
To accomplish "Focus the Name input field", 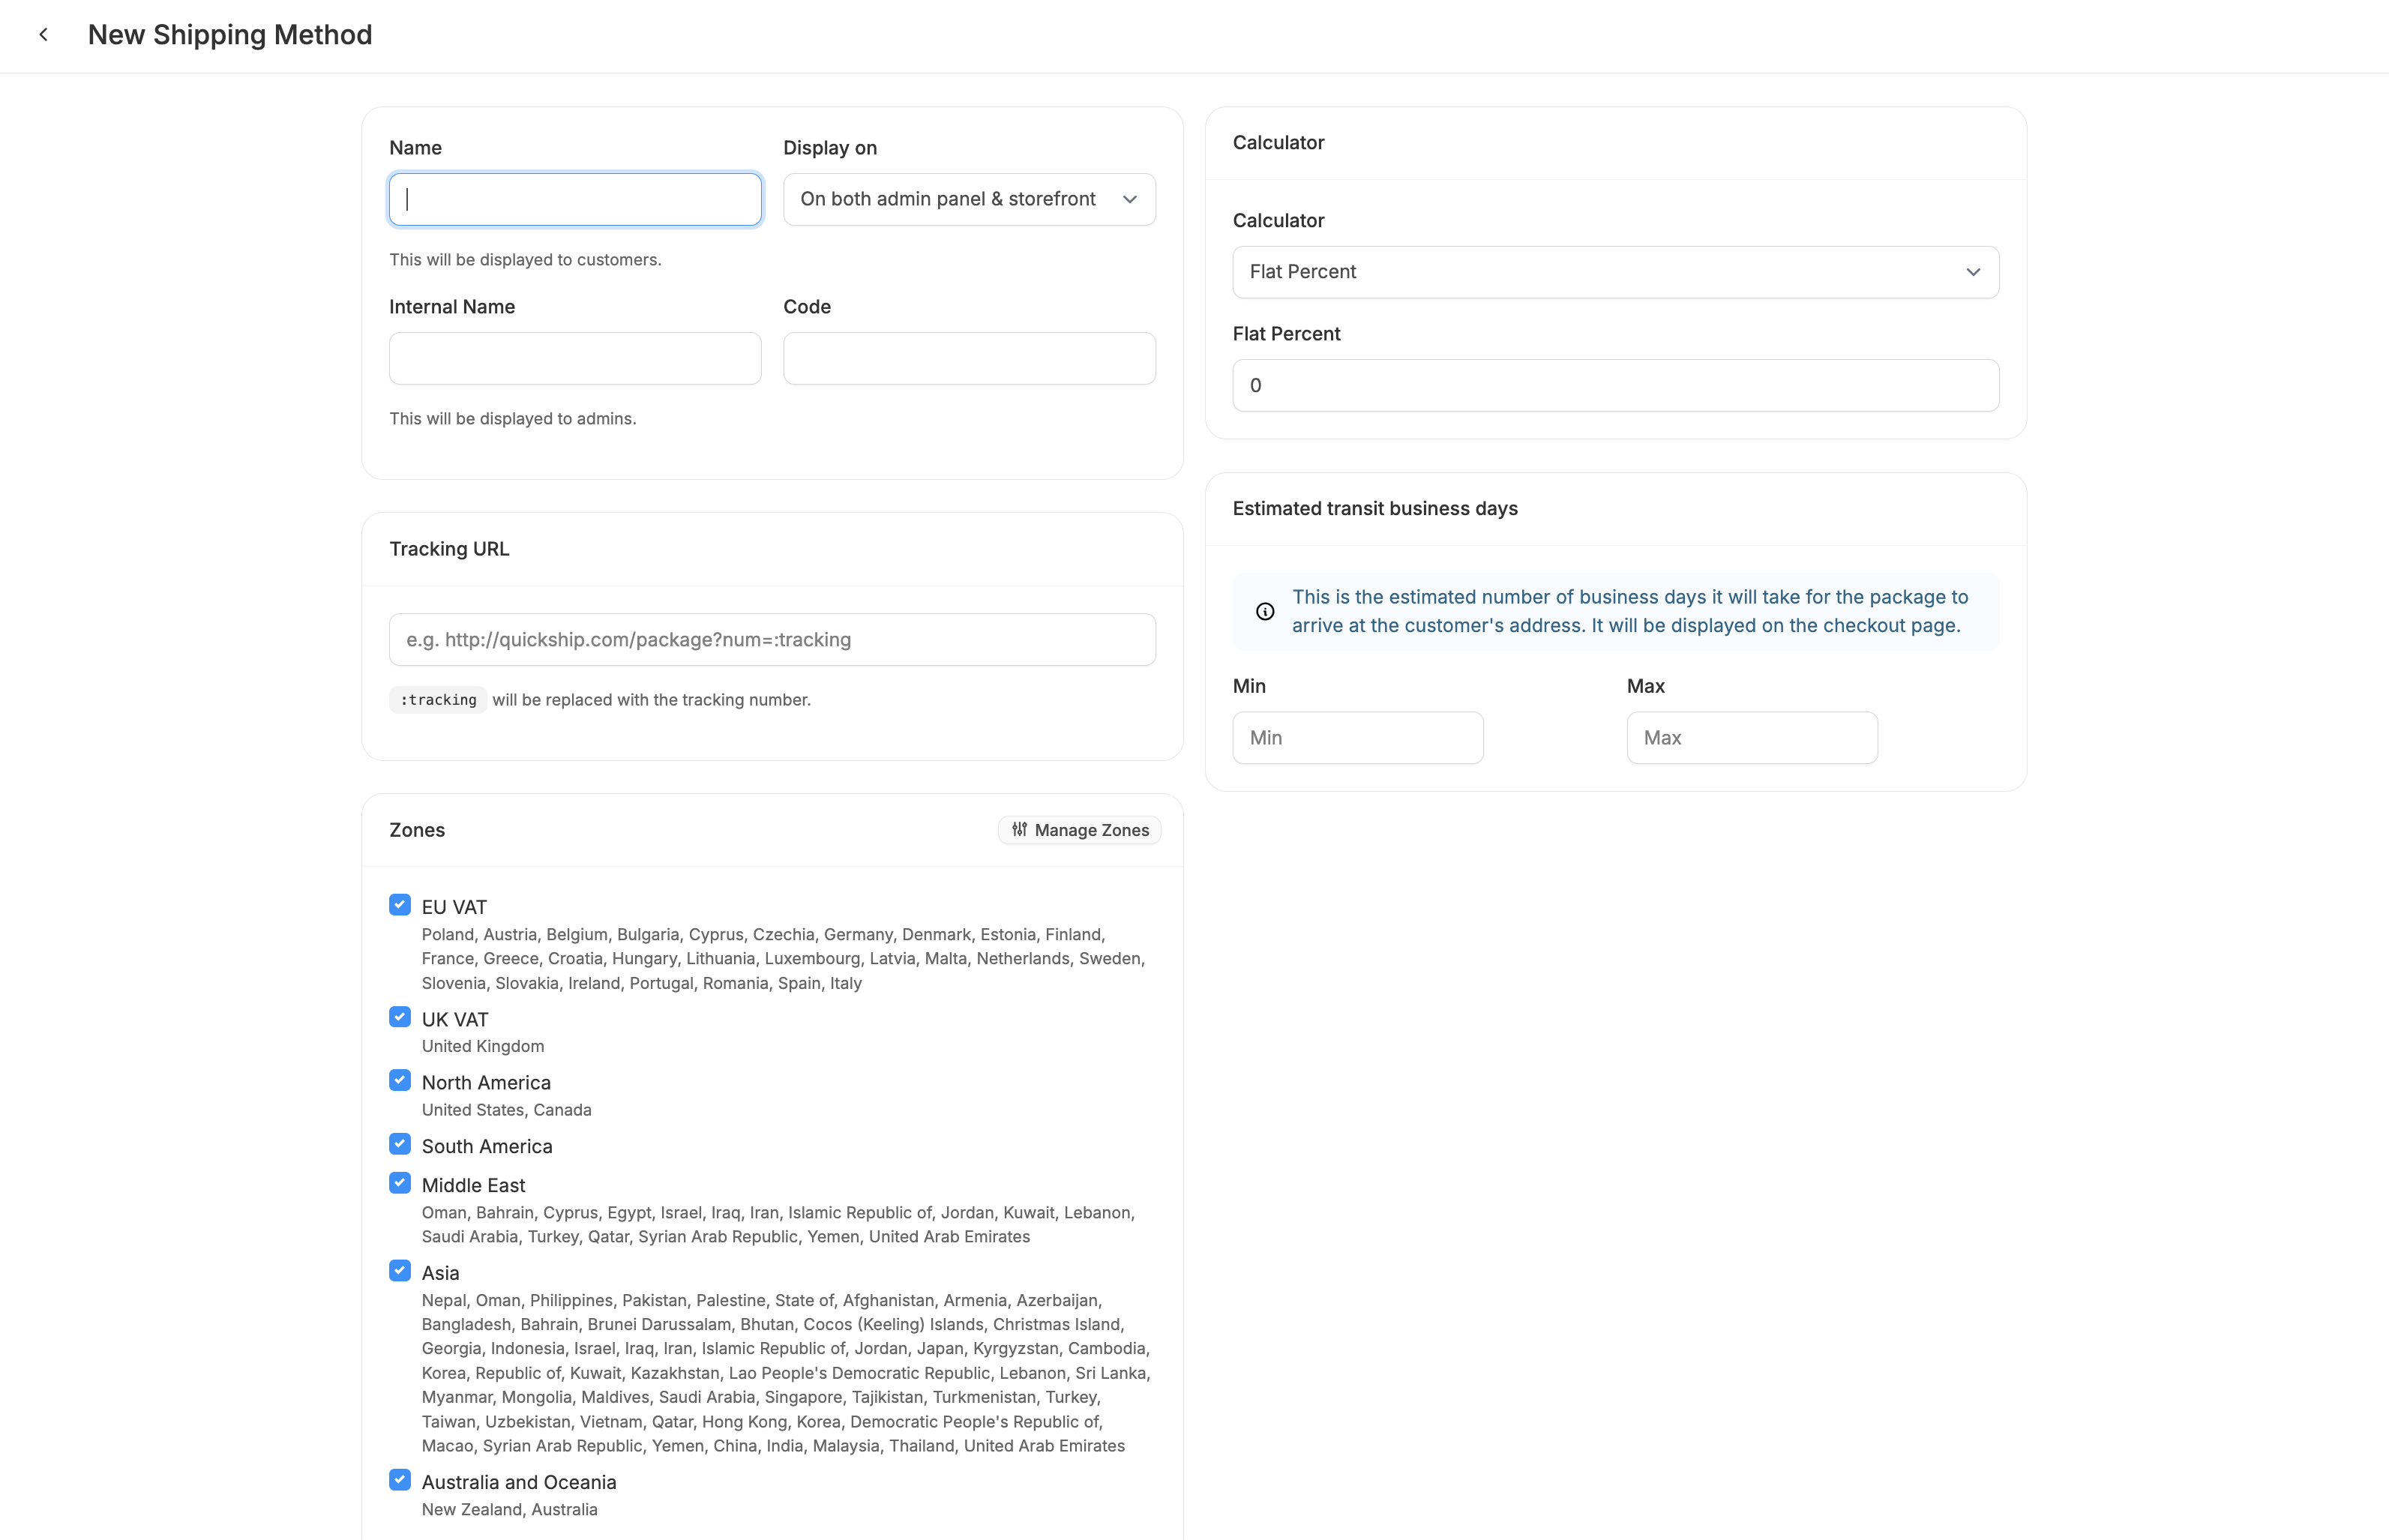I will click(575, 199).
